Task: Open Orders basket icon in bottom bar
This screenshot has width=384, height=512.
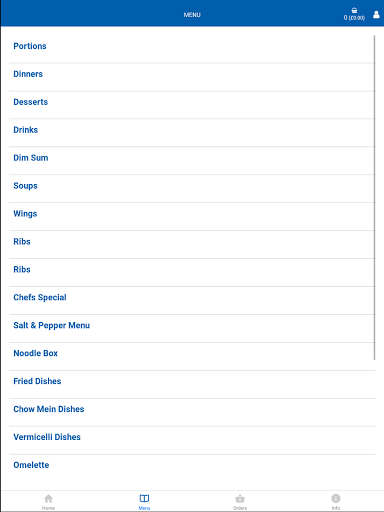Action: tap(240, 499)
